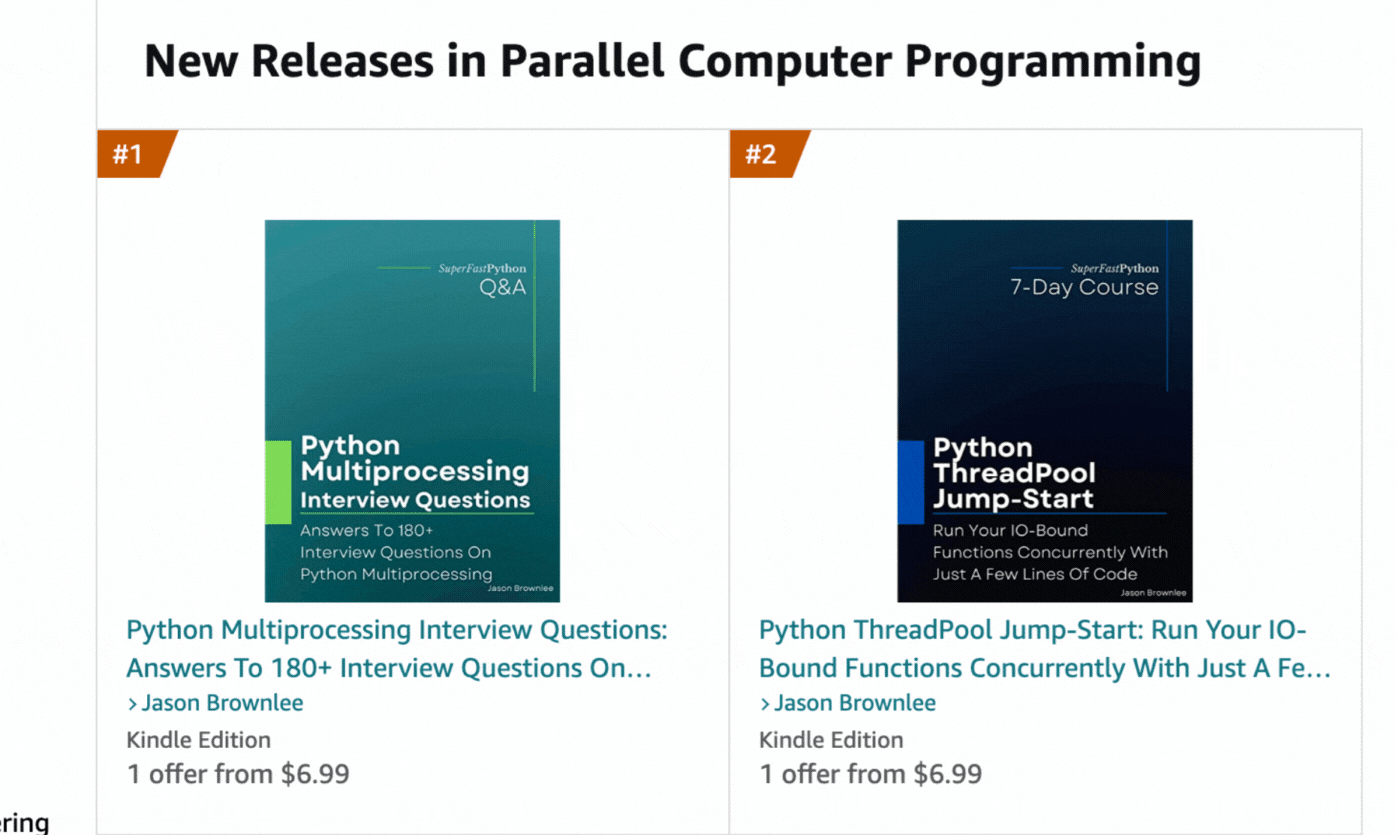Click the green accent bar on the Multiprocessing cover
The height and width of the screenshot is (835, 1396).
277,482
